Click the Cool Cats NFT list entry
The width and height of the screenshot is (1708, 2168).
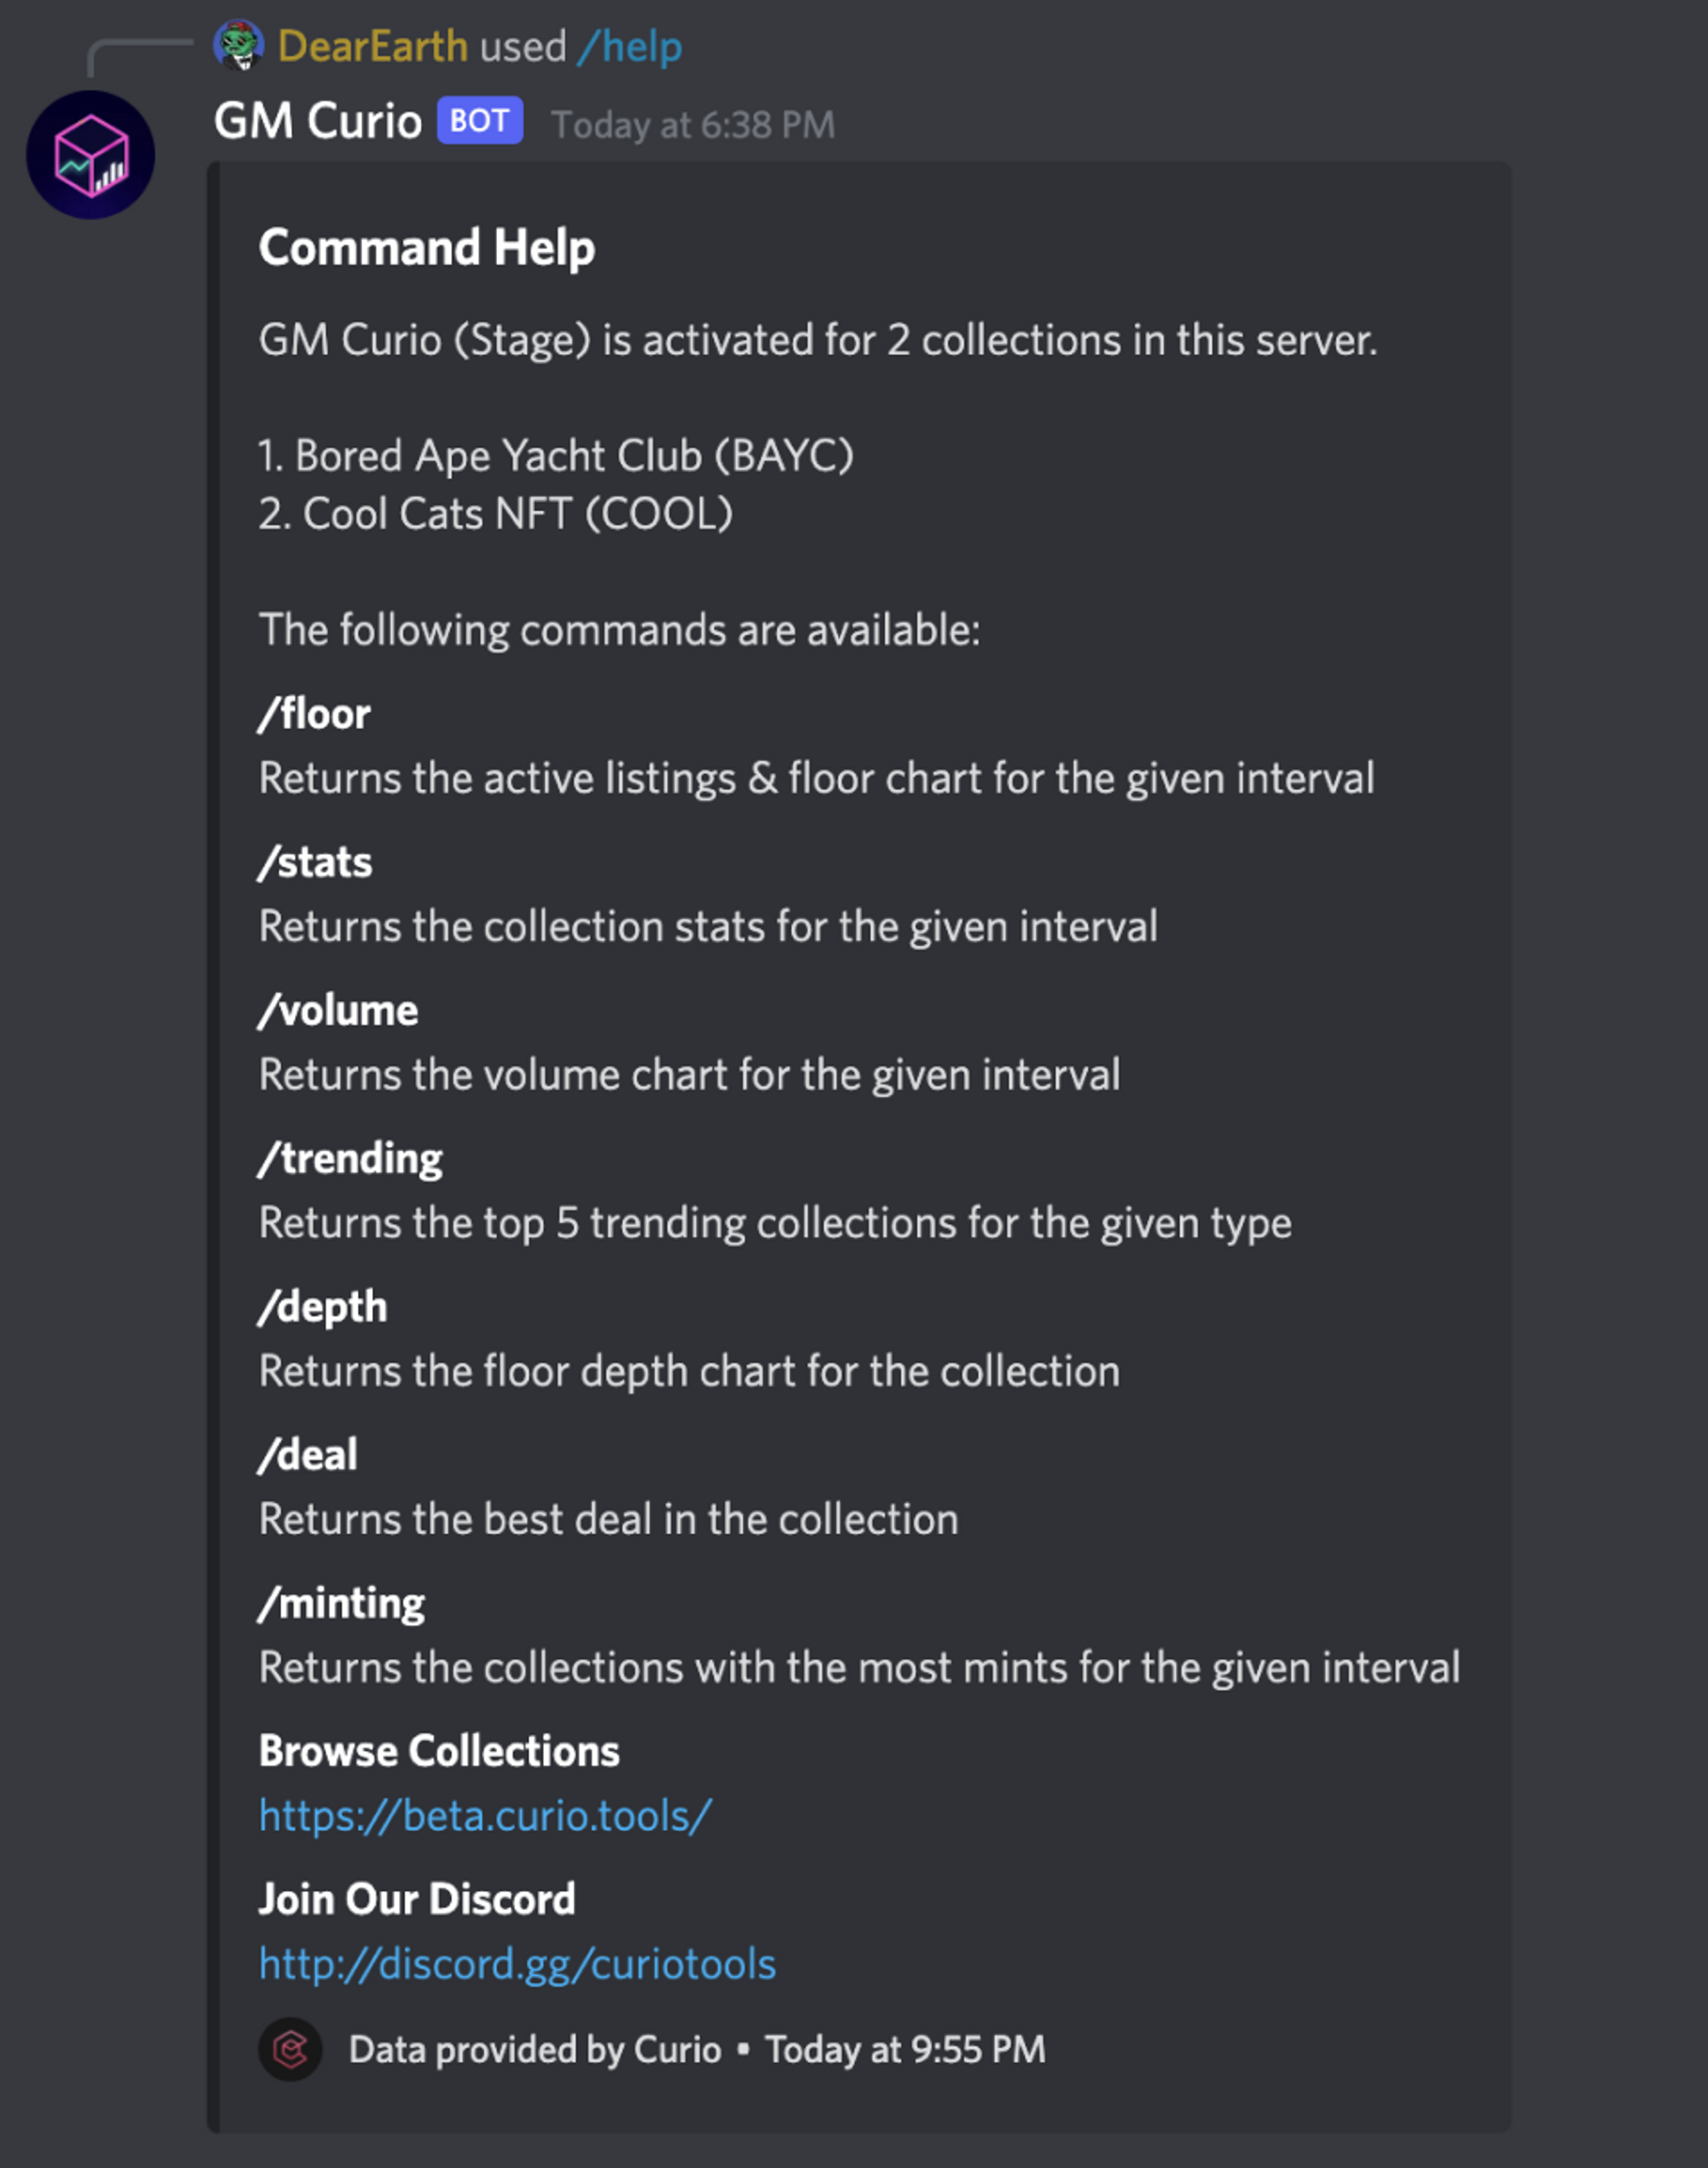click(x=496, y=514)
